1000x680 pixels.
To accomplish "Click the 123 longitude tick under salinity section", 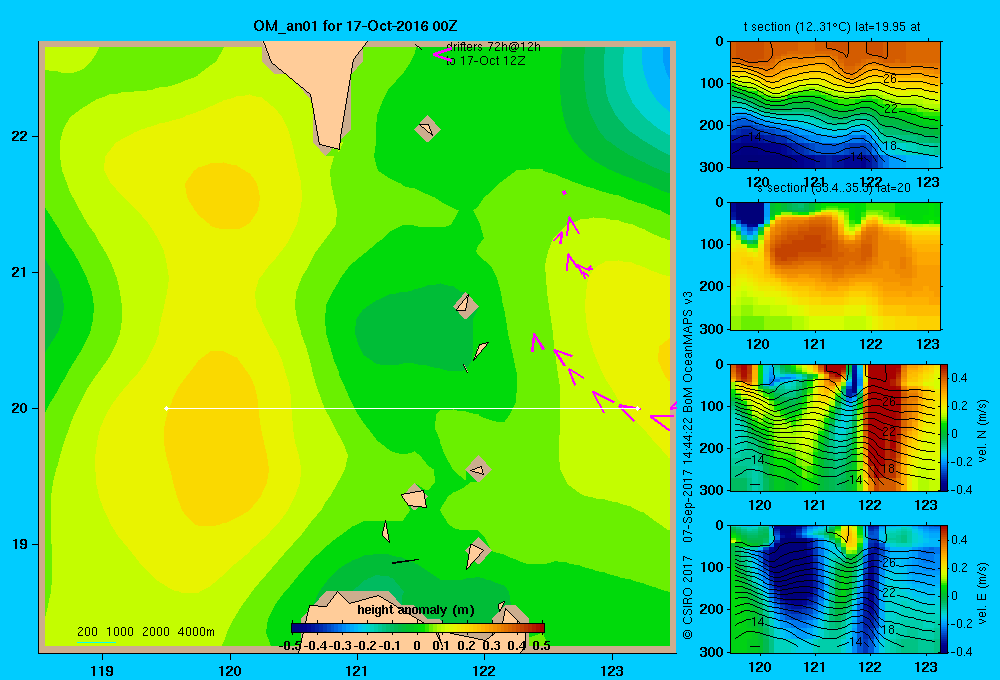I will pyautogui.click(x=927, y=344).
